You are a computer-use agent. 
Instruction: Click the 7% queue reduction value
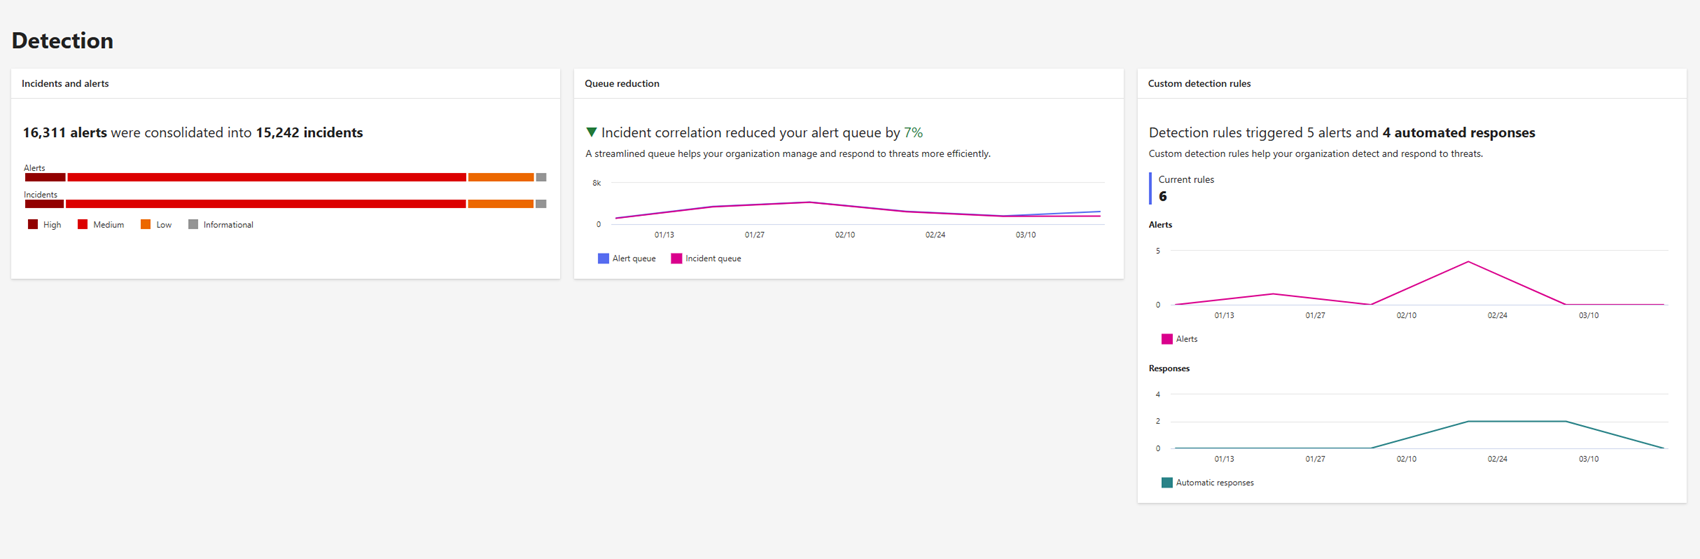click(913, 133)
